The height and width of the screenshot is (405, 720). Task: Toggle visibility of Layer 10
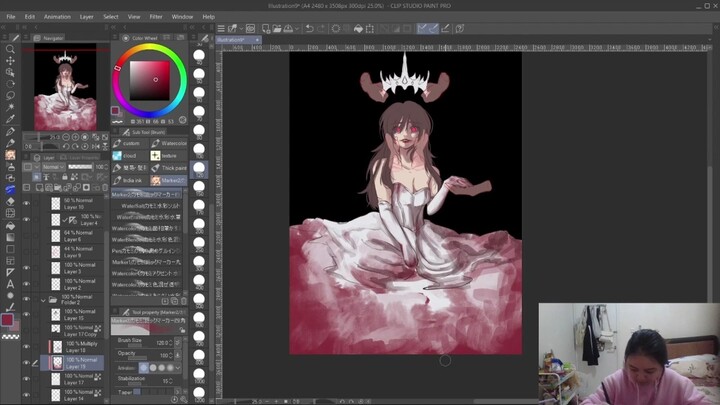(x=27, y=203)
